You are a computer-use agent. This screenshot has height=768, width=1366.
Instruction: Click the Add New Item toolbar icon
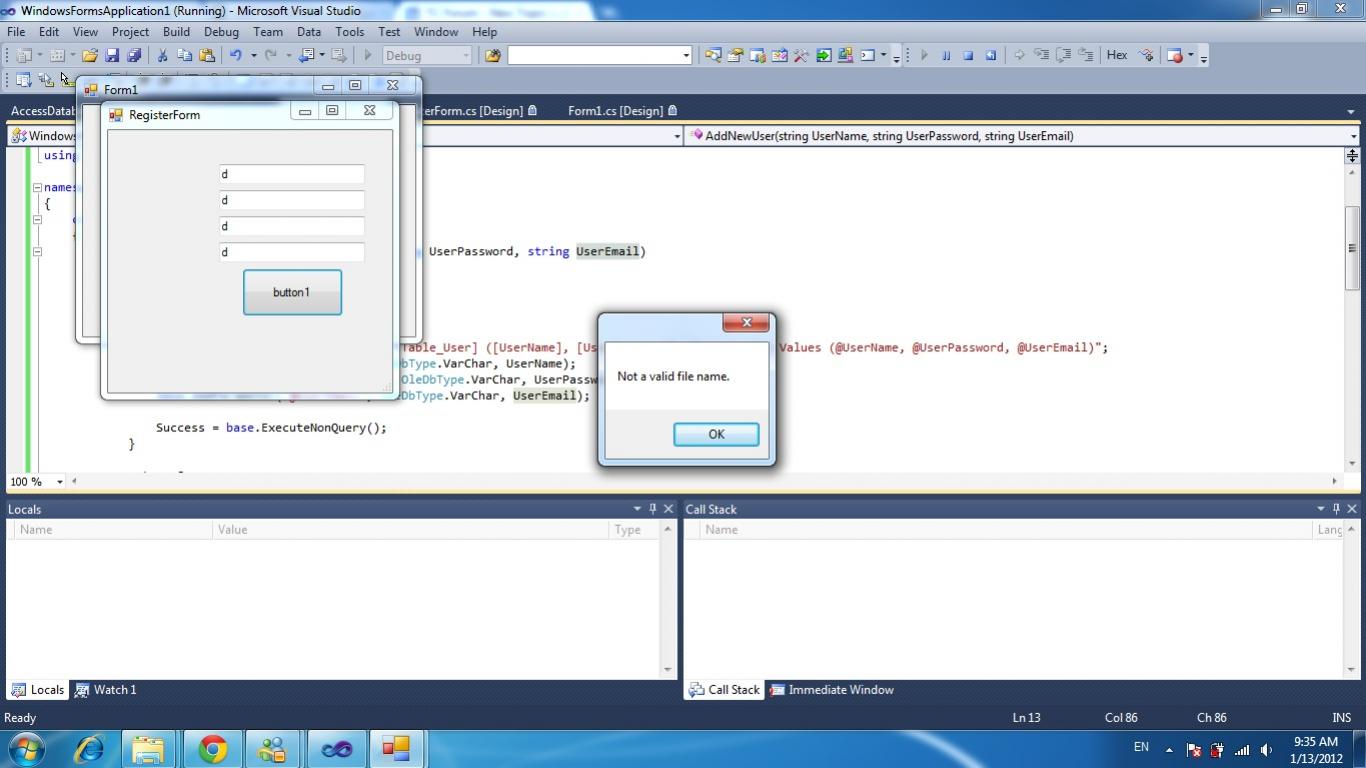(x=57, y=56)
